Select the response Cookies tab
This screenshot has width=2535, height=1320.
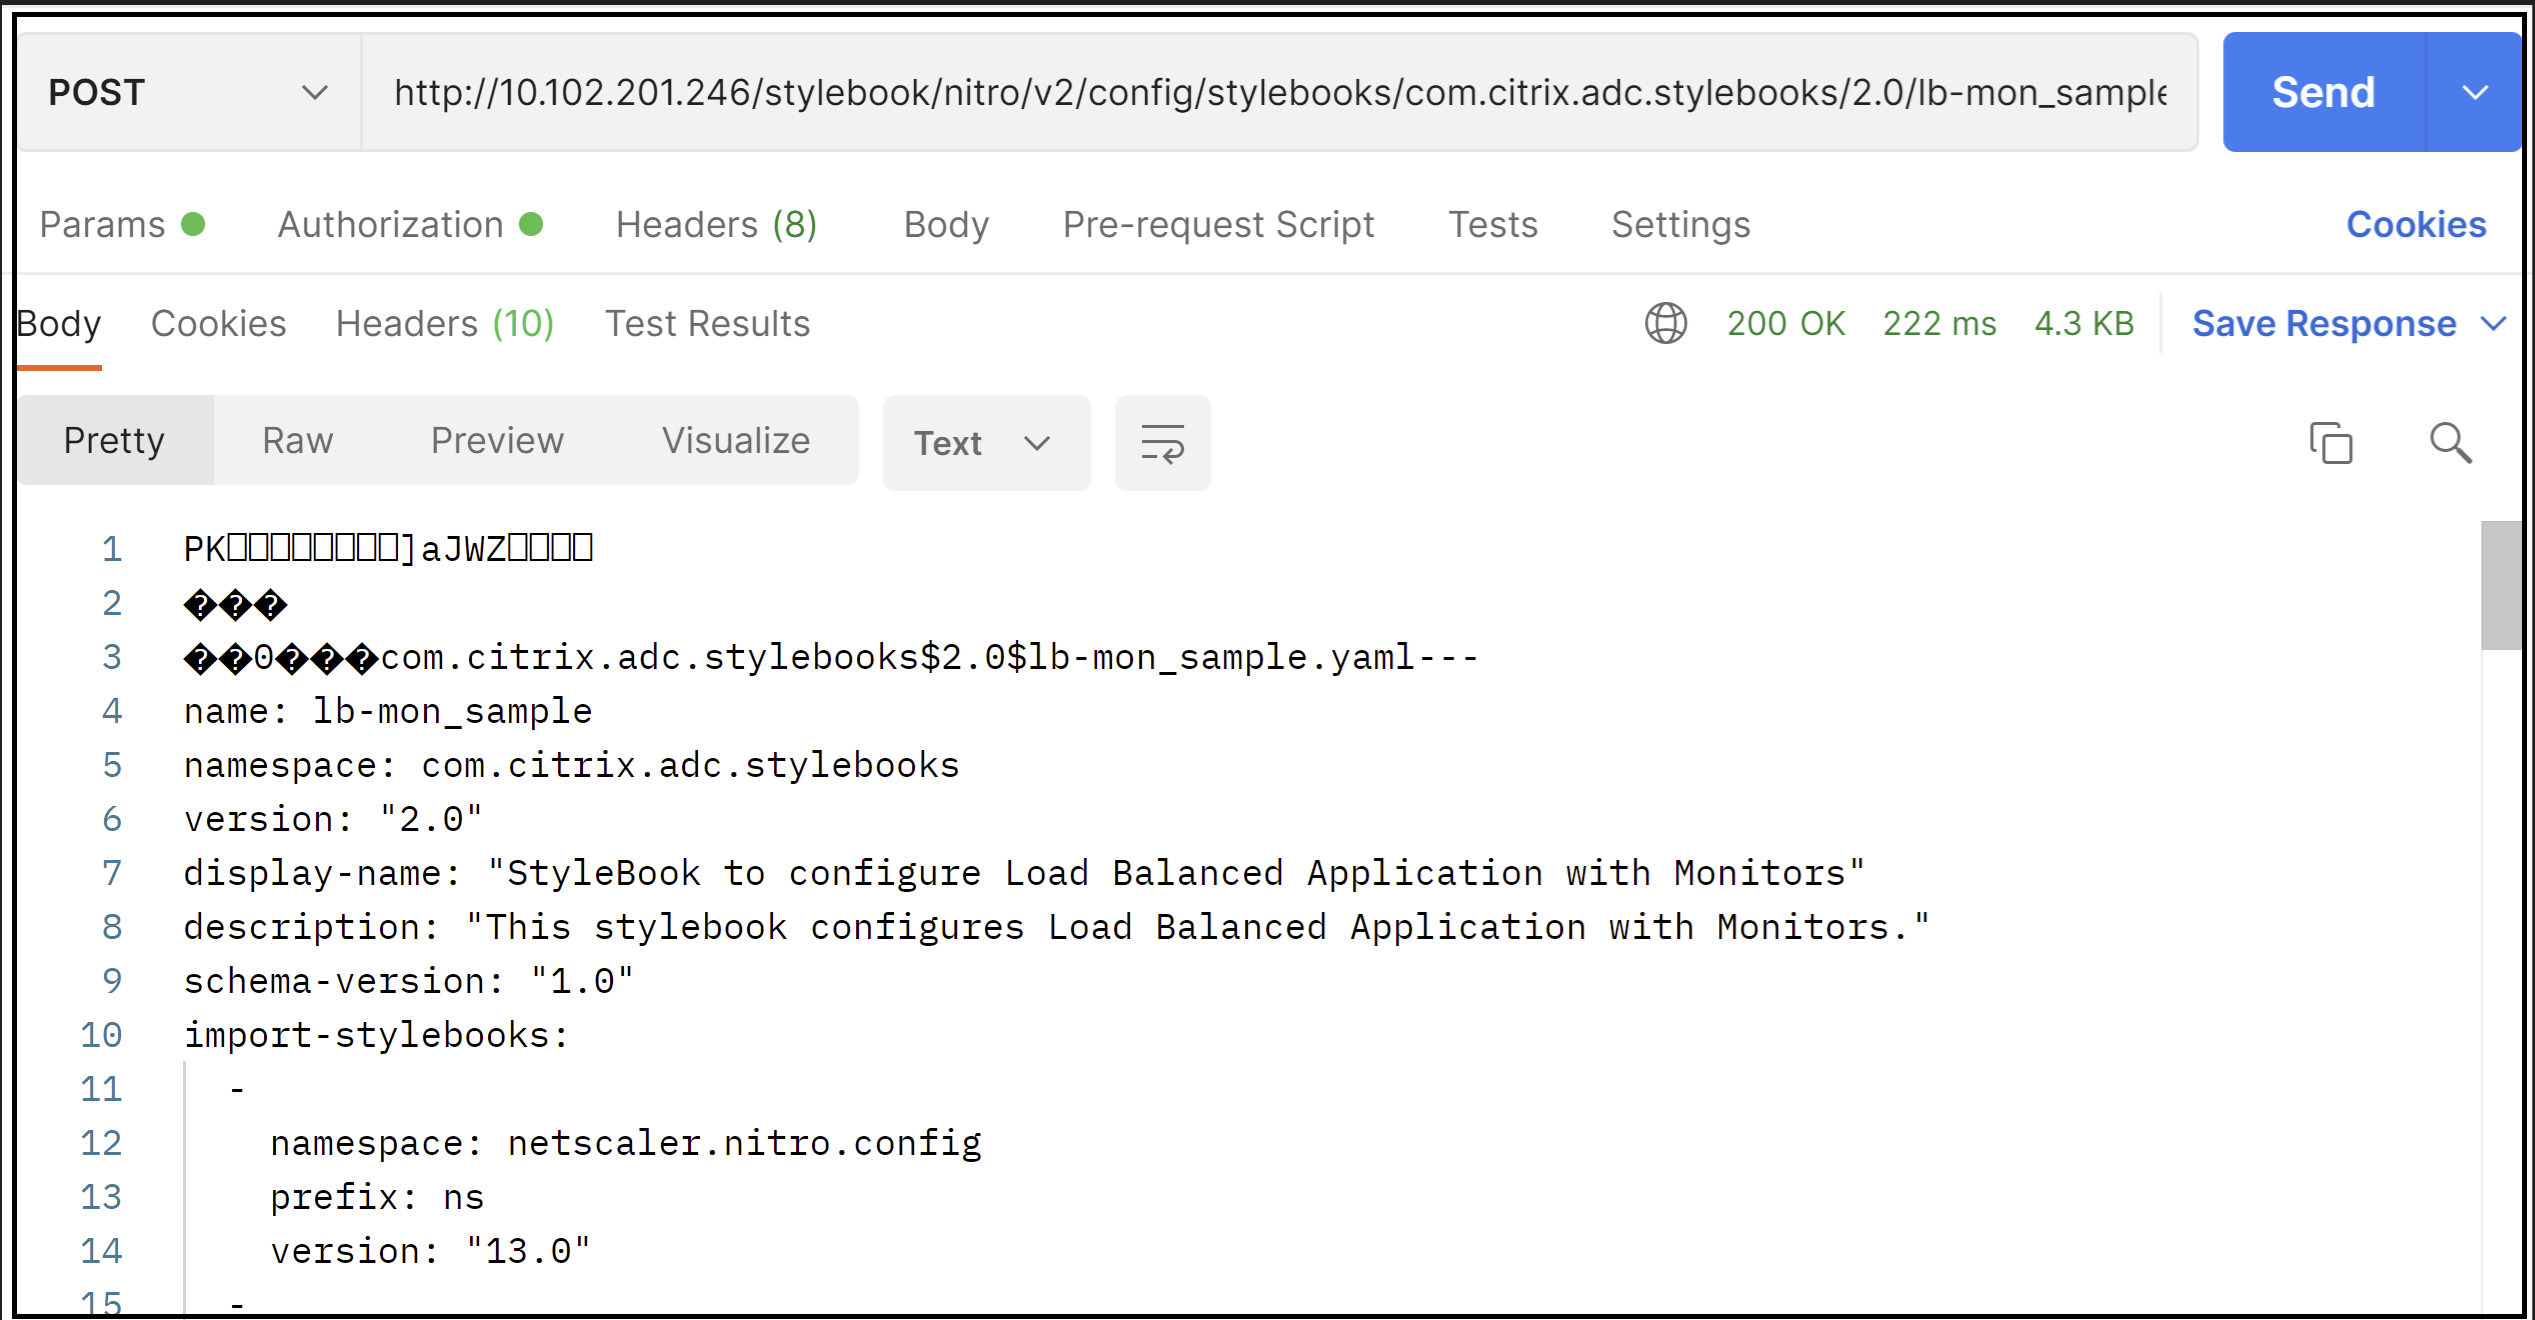click(x=218, y=323)
